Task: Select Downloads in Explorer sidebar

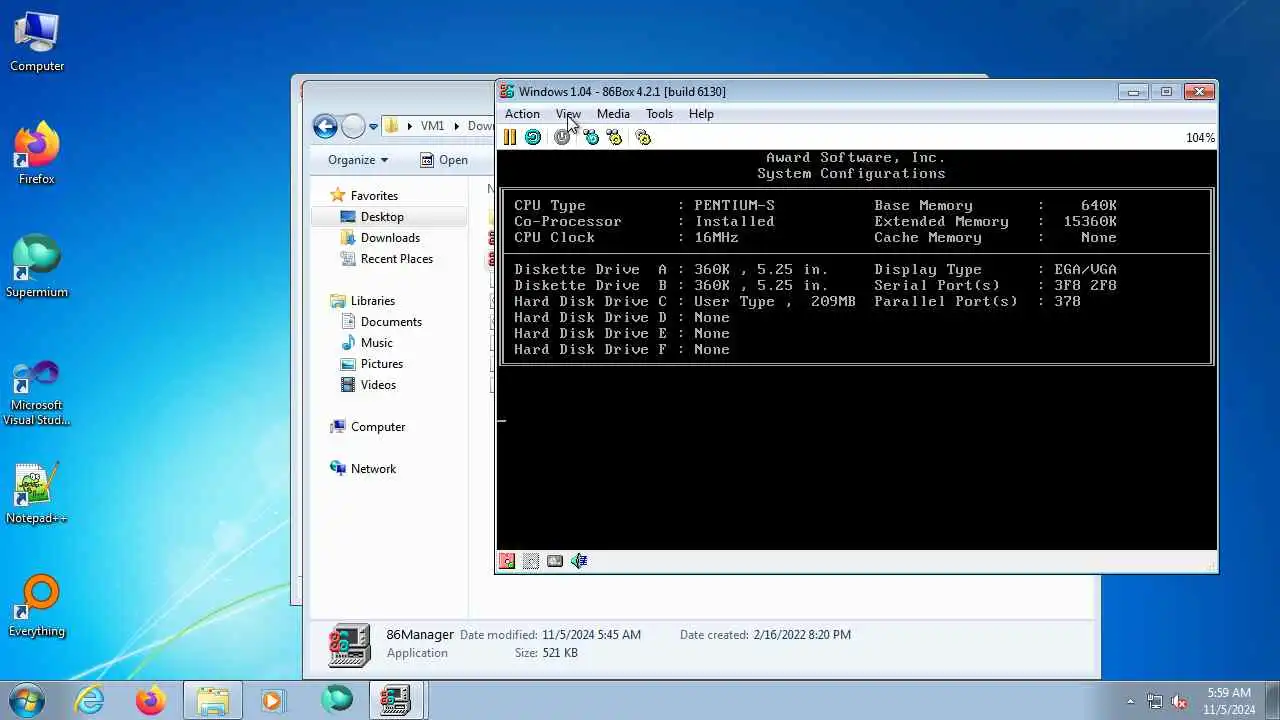Action: [380, 238]
